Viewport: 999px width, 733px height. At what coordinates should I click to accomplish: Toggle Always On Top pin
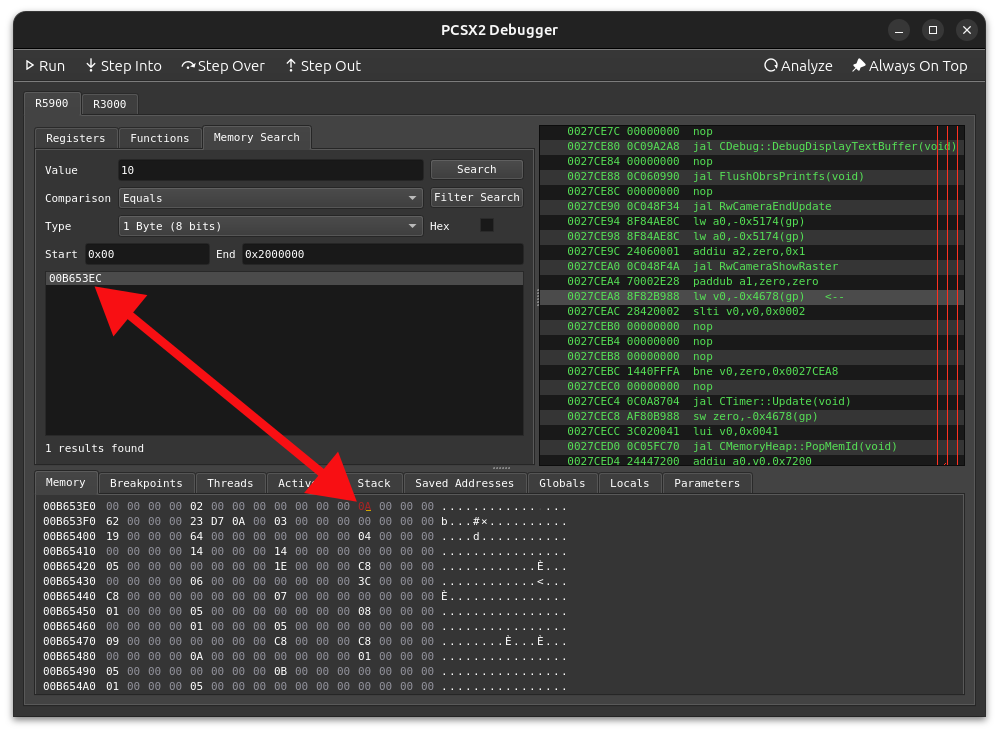tap(909, 66)
